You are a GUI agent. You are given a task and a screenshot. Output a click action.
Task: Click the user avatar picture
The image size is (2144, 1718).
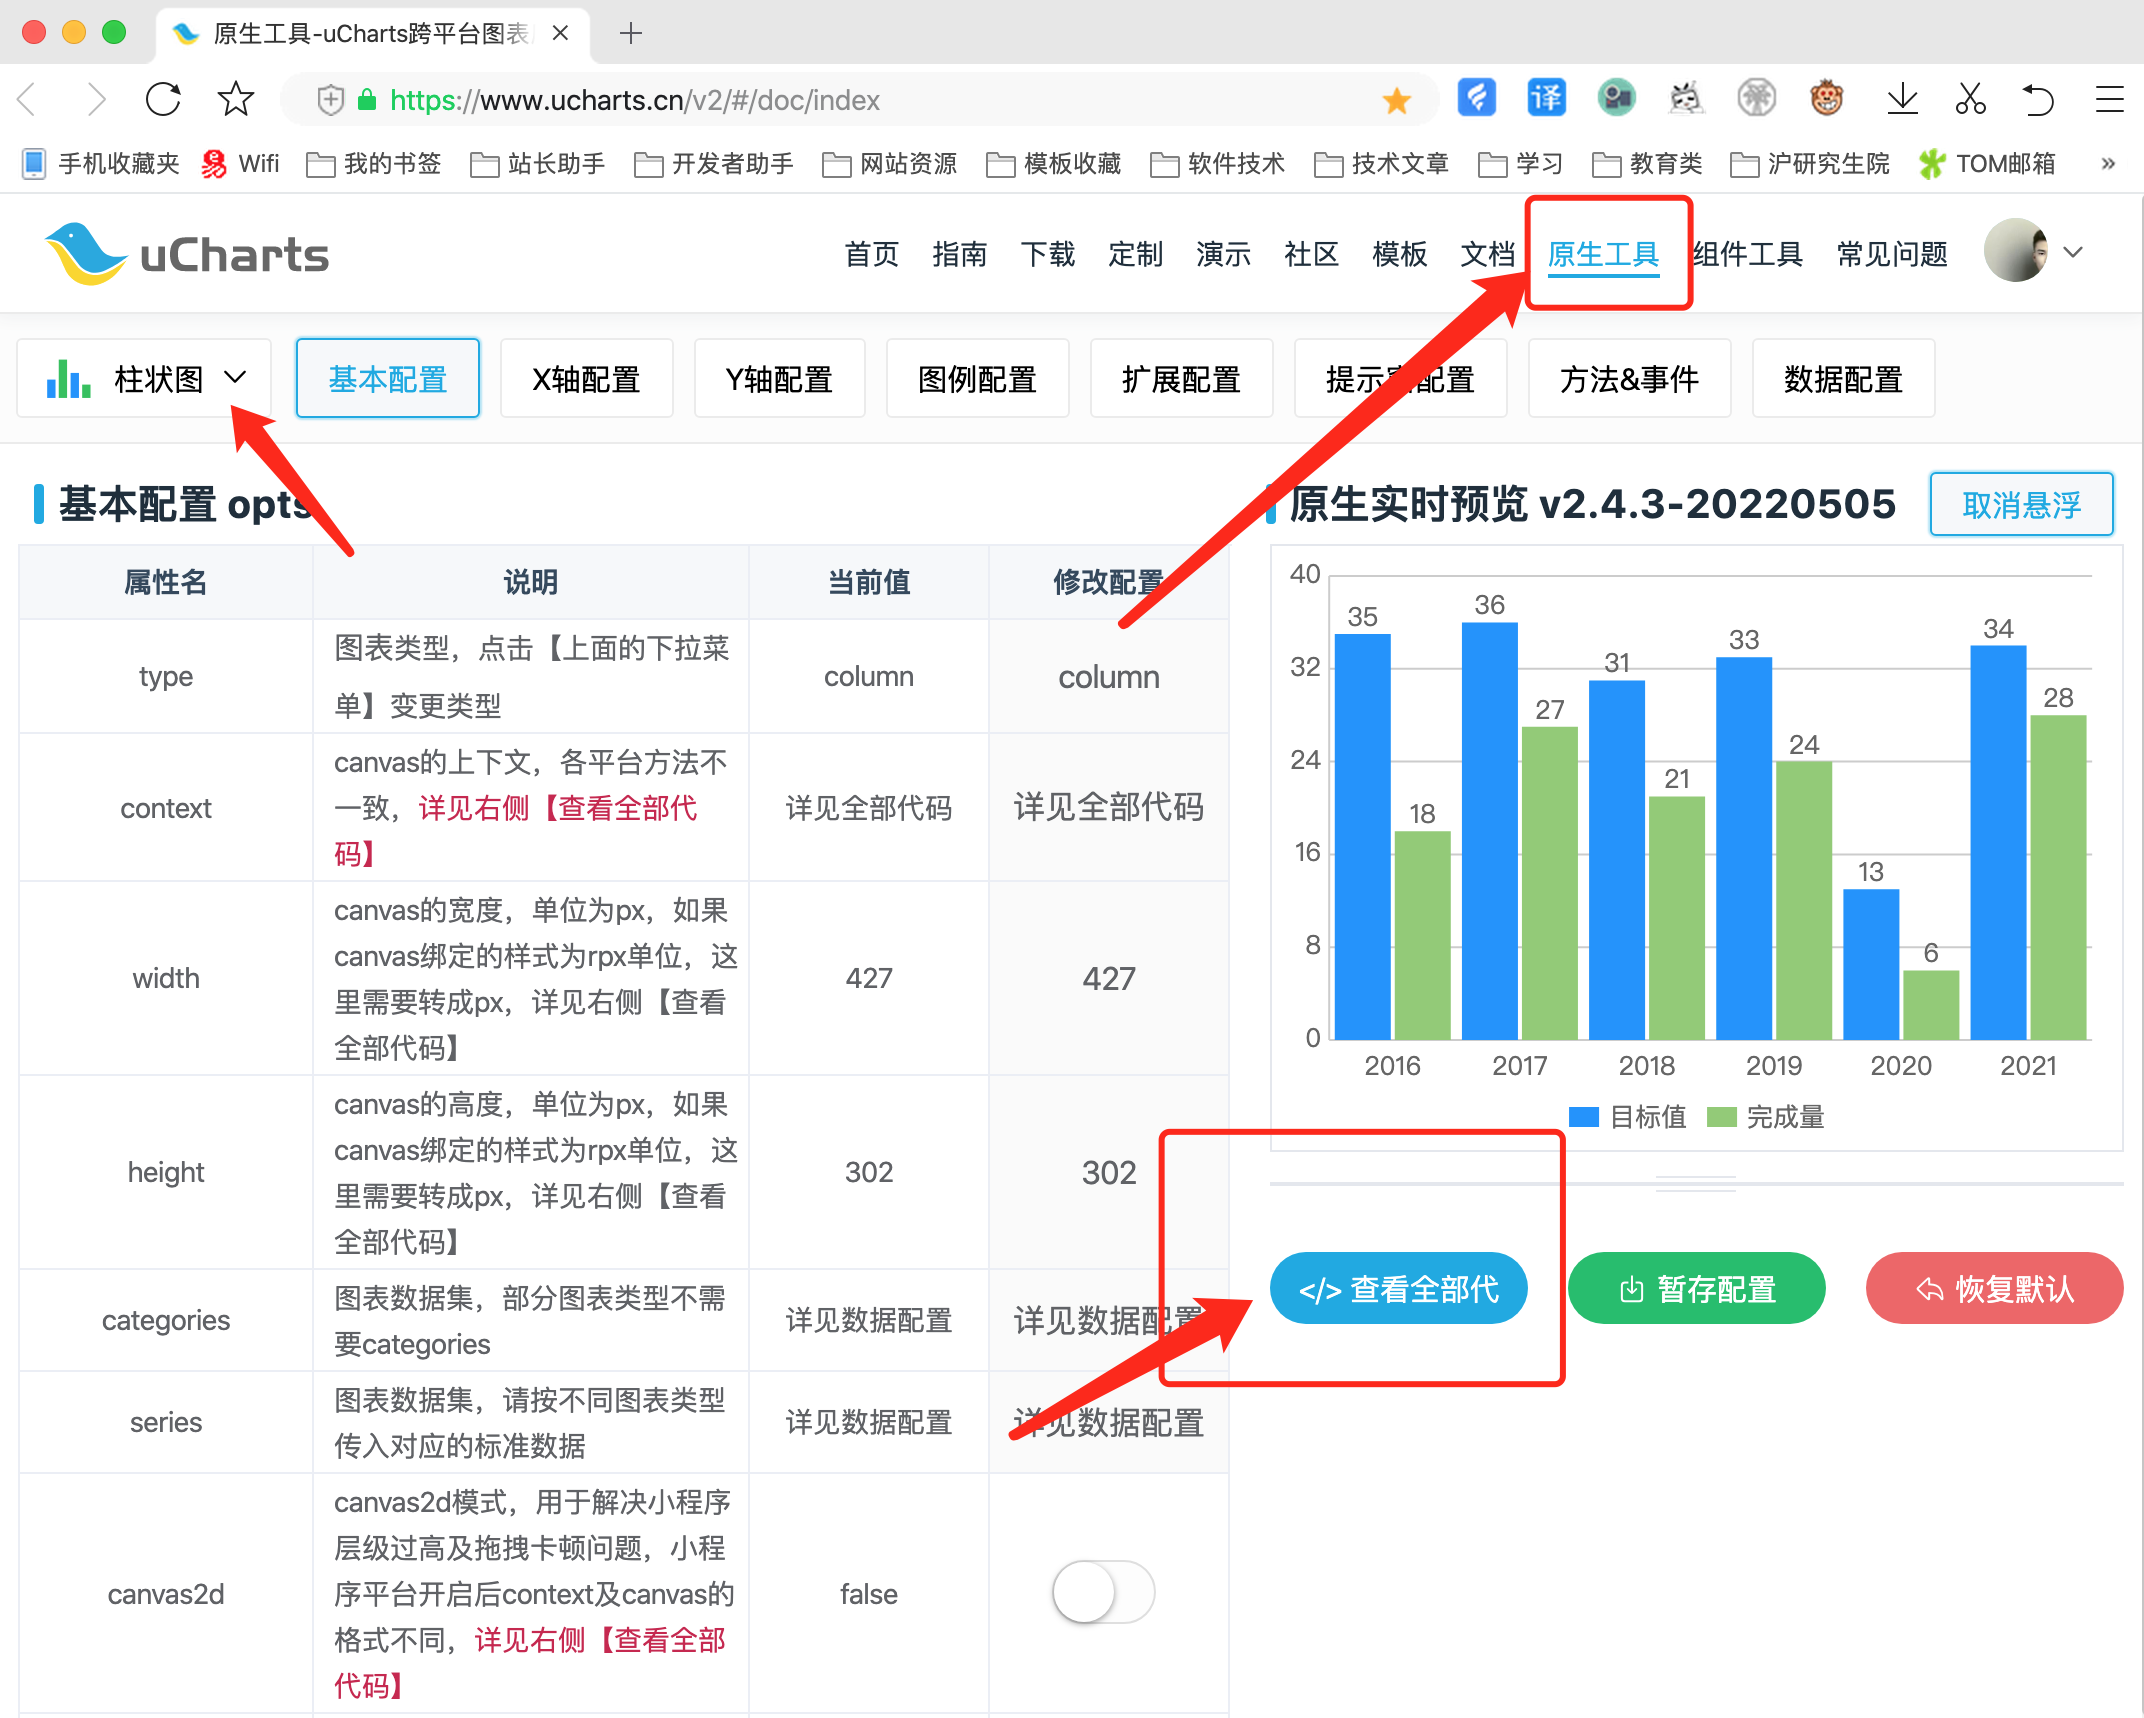tap(2015, 250)
